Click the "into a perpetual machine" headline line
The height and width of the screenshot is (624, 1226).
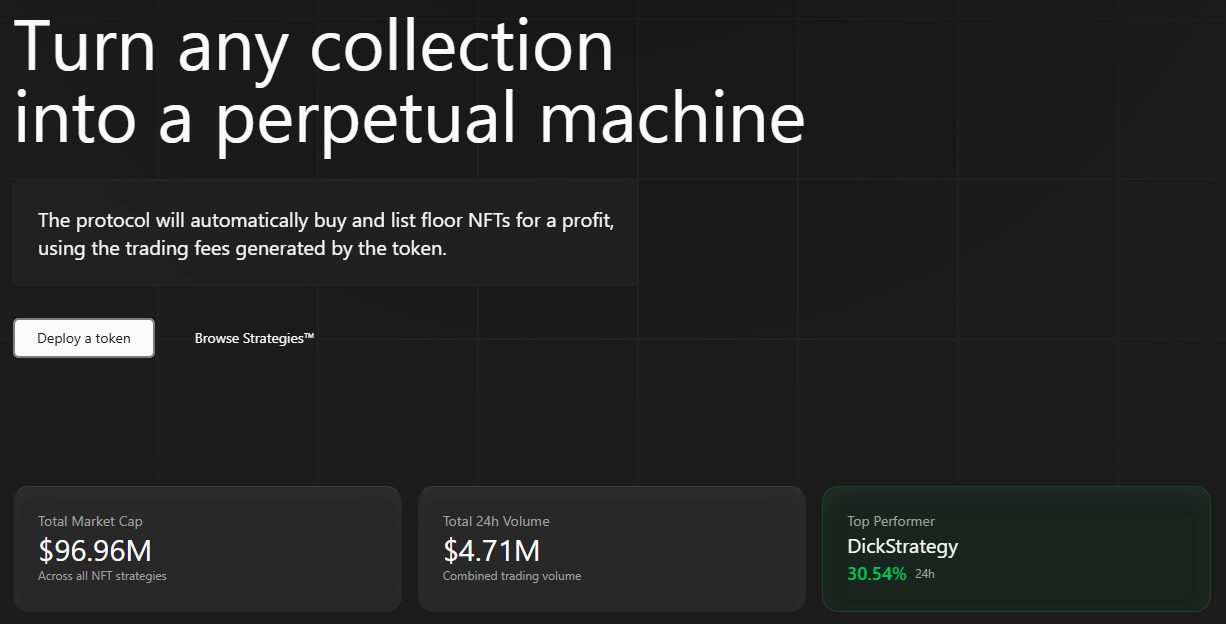coord(409,118)
